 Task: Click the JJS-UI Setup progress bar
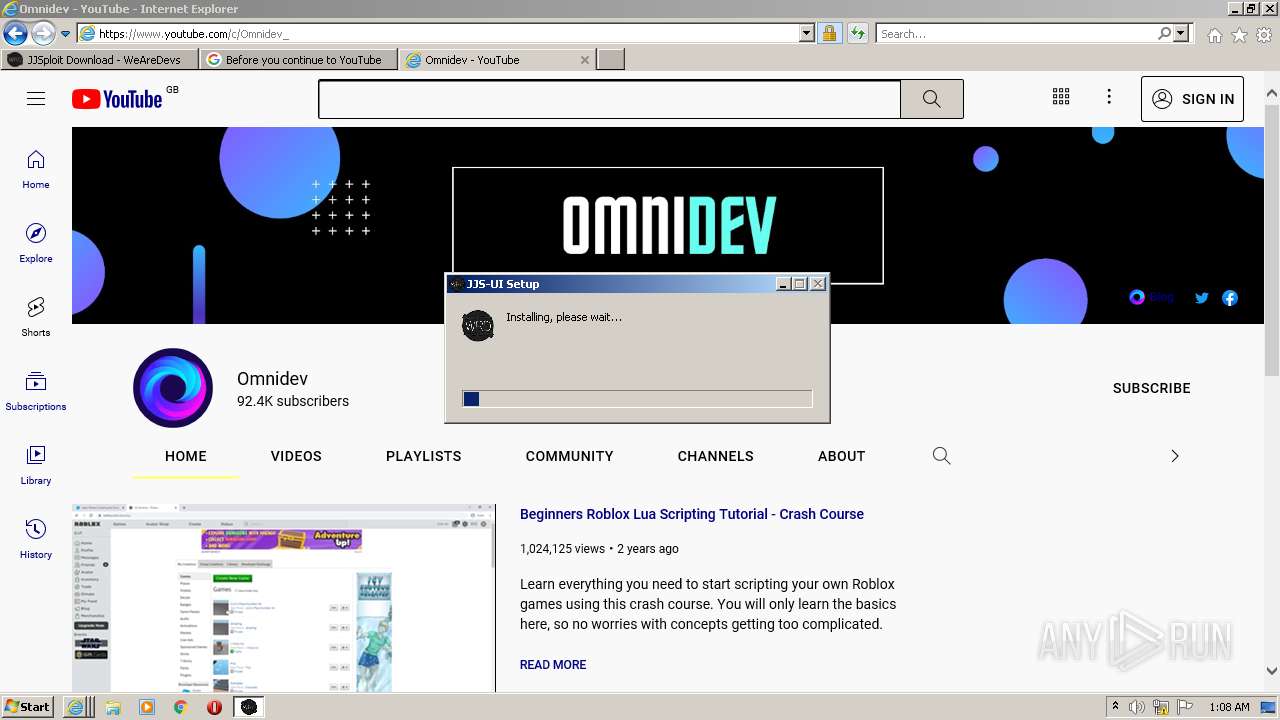pyautogui.click(x=637, y=399)
